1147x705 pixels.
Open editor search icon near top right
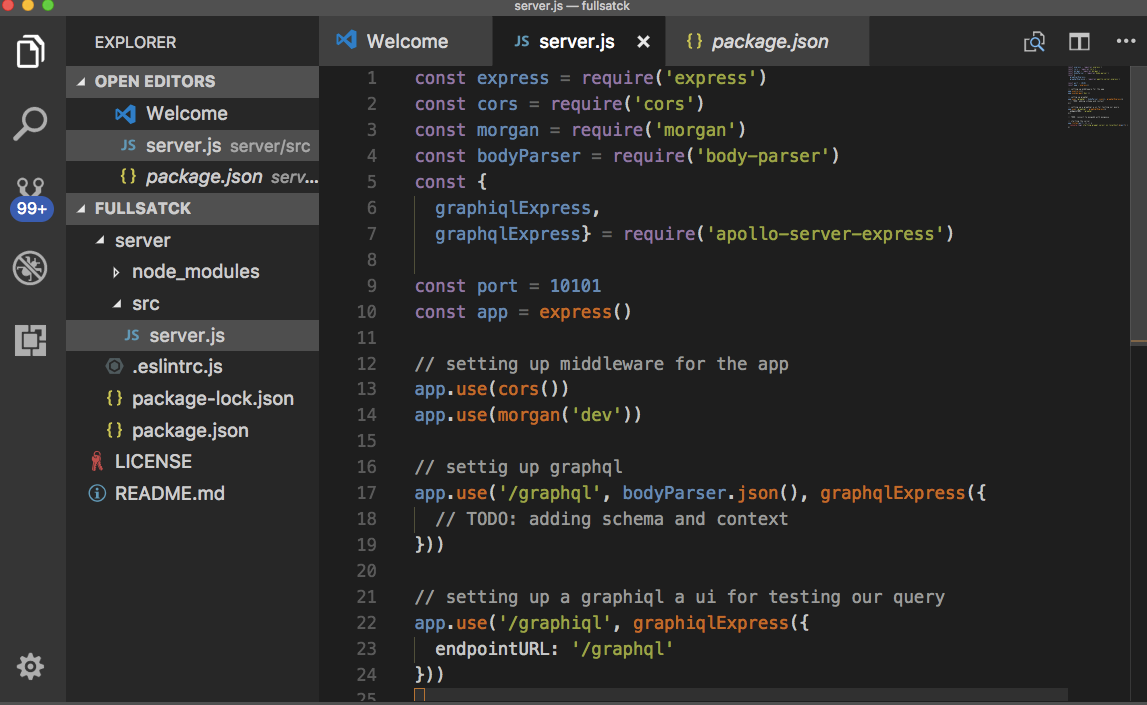click(x=1035, y=42)
